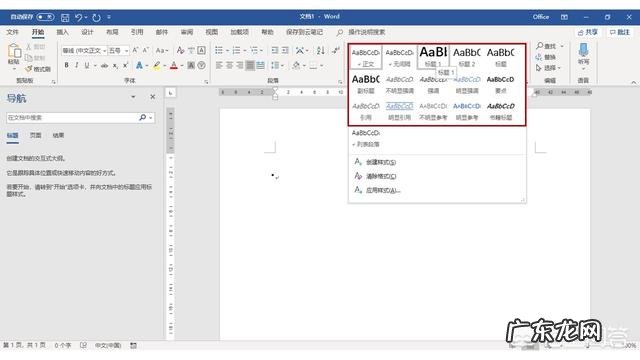Click the Increase Font Size icon
Screen dimensions: 640x360
(136, 50)
